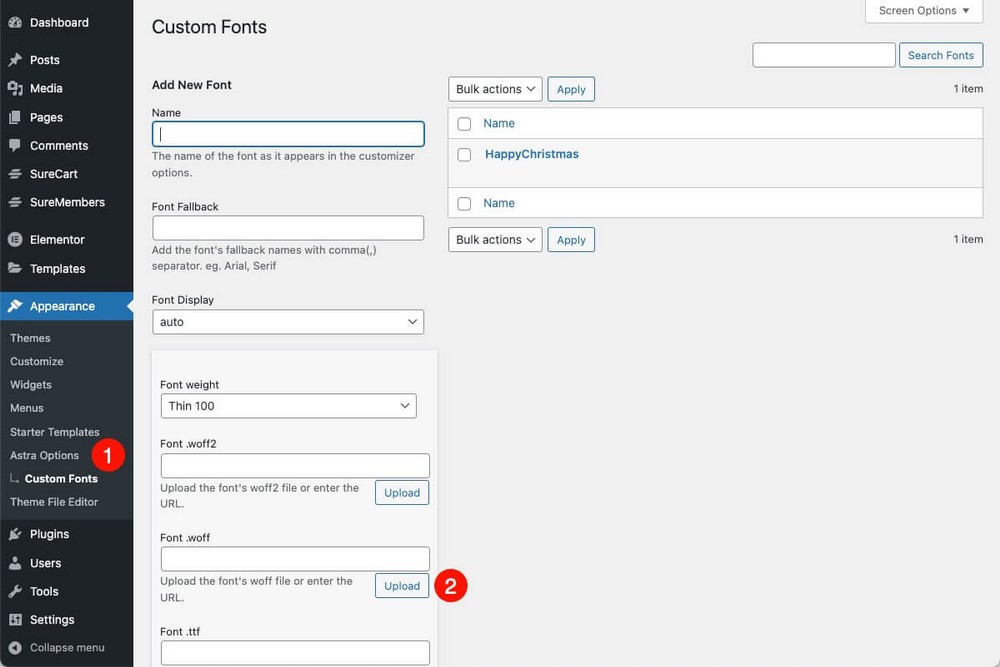The width and height of the screenshot is (1000, 667).
Task: Tick the select-all checkbox in table footer
Action: [464, 203]
